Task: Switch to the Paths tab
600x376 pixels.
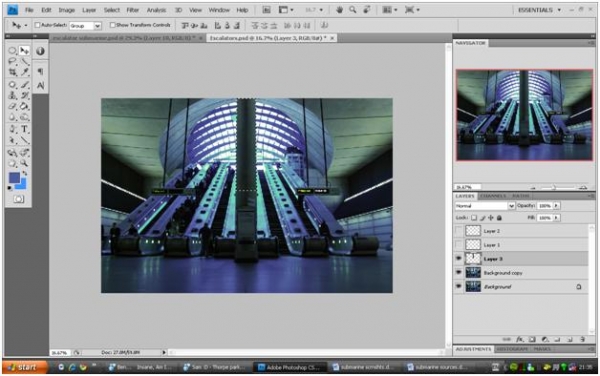Action: (521, 196)
